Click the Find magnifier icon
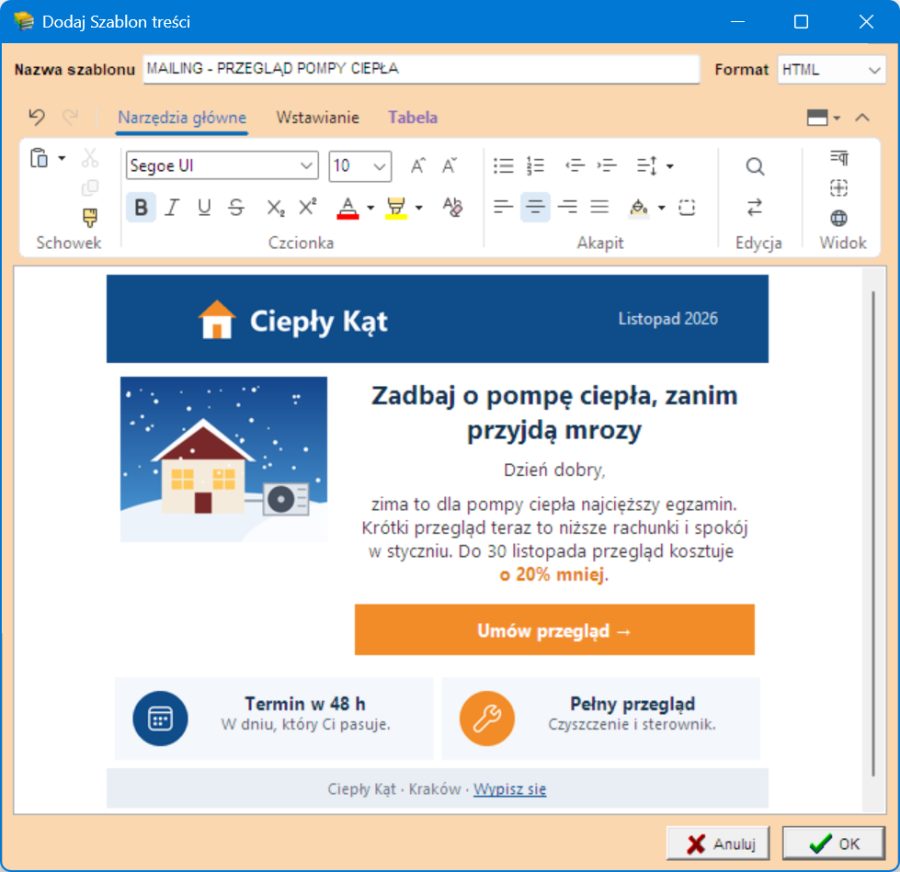The height and width of the screenshot is (872, 900). tap(755, 166)
